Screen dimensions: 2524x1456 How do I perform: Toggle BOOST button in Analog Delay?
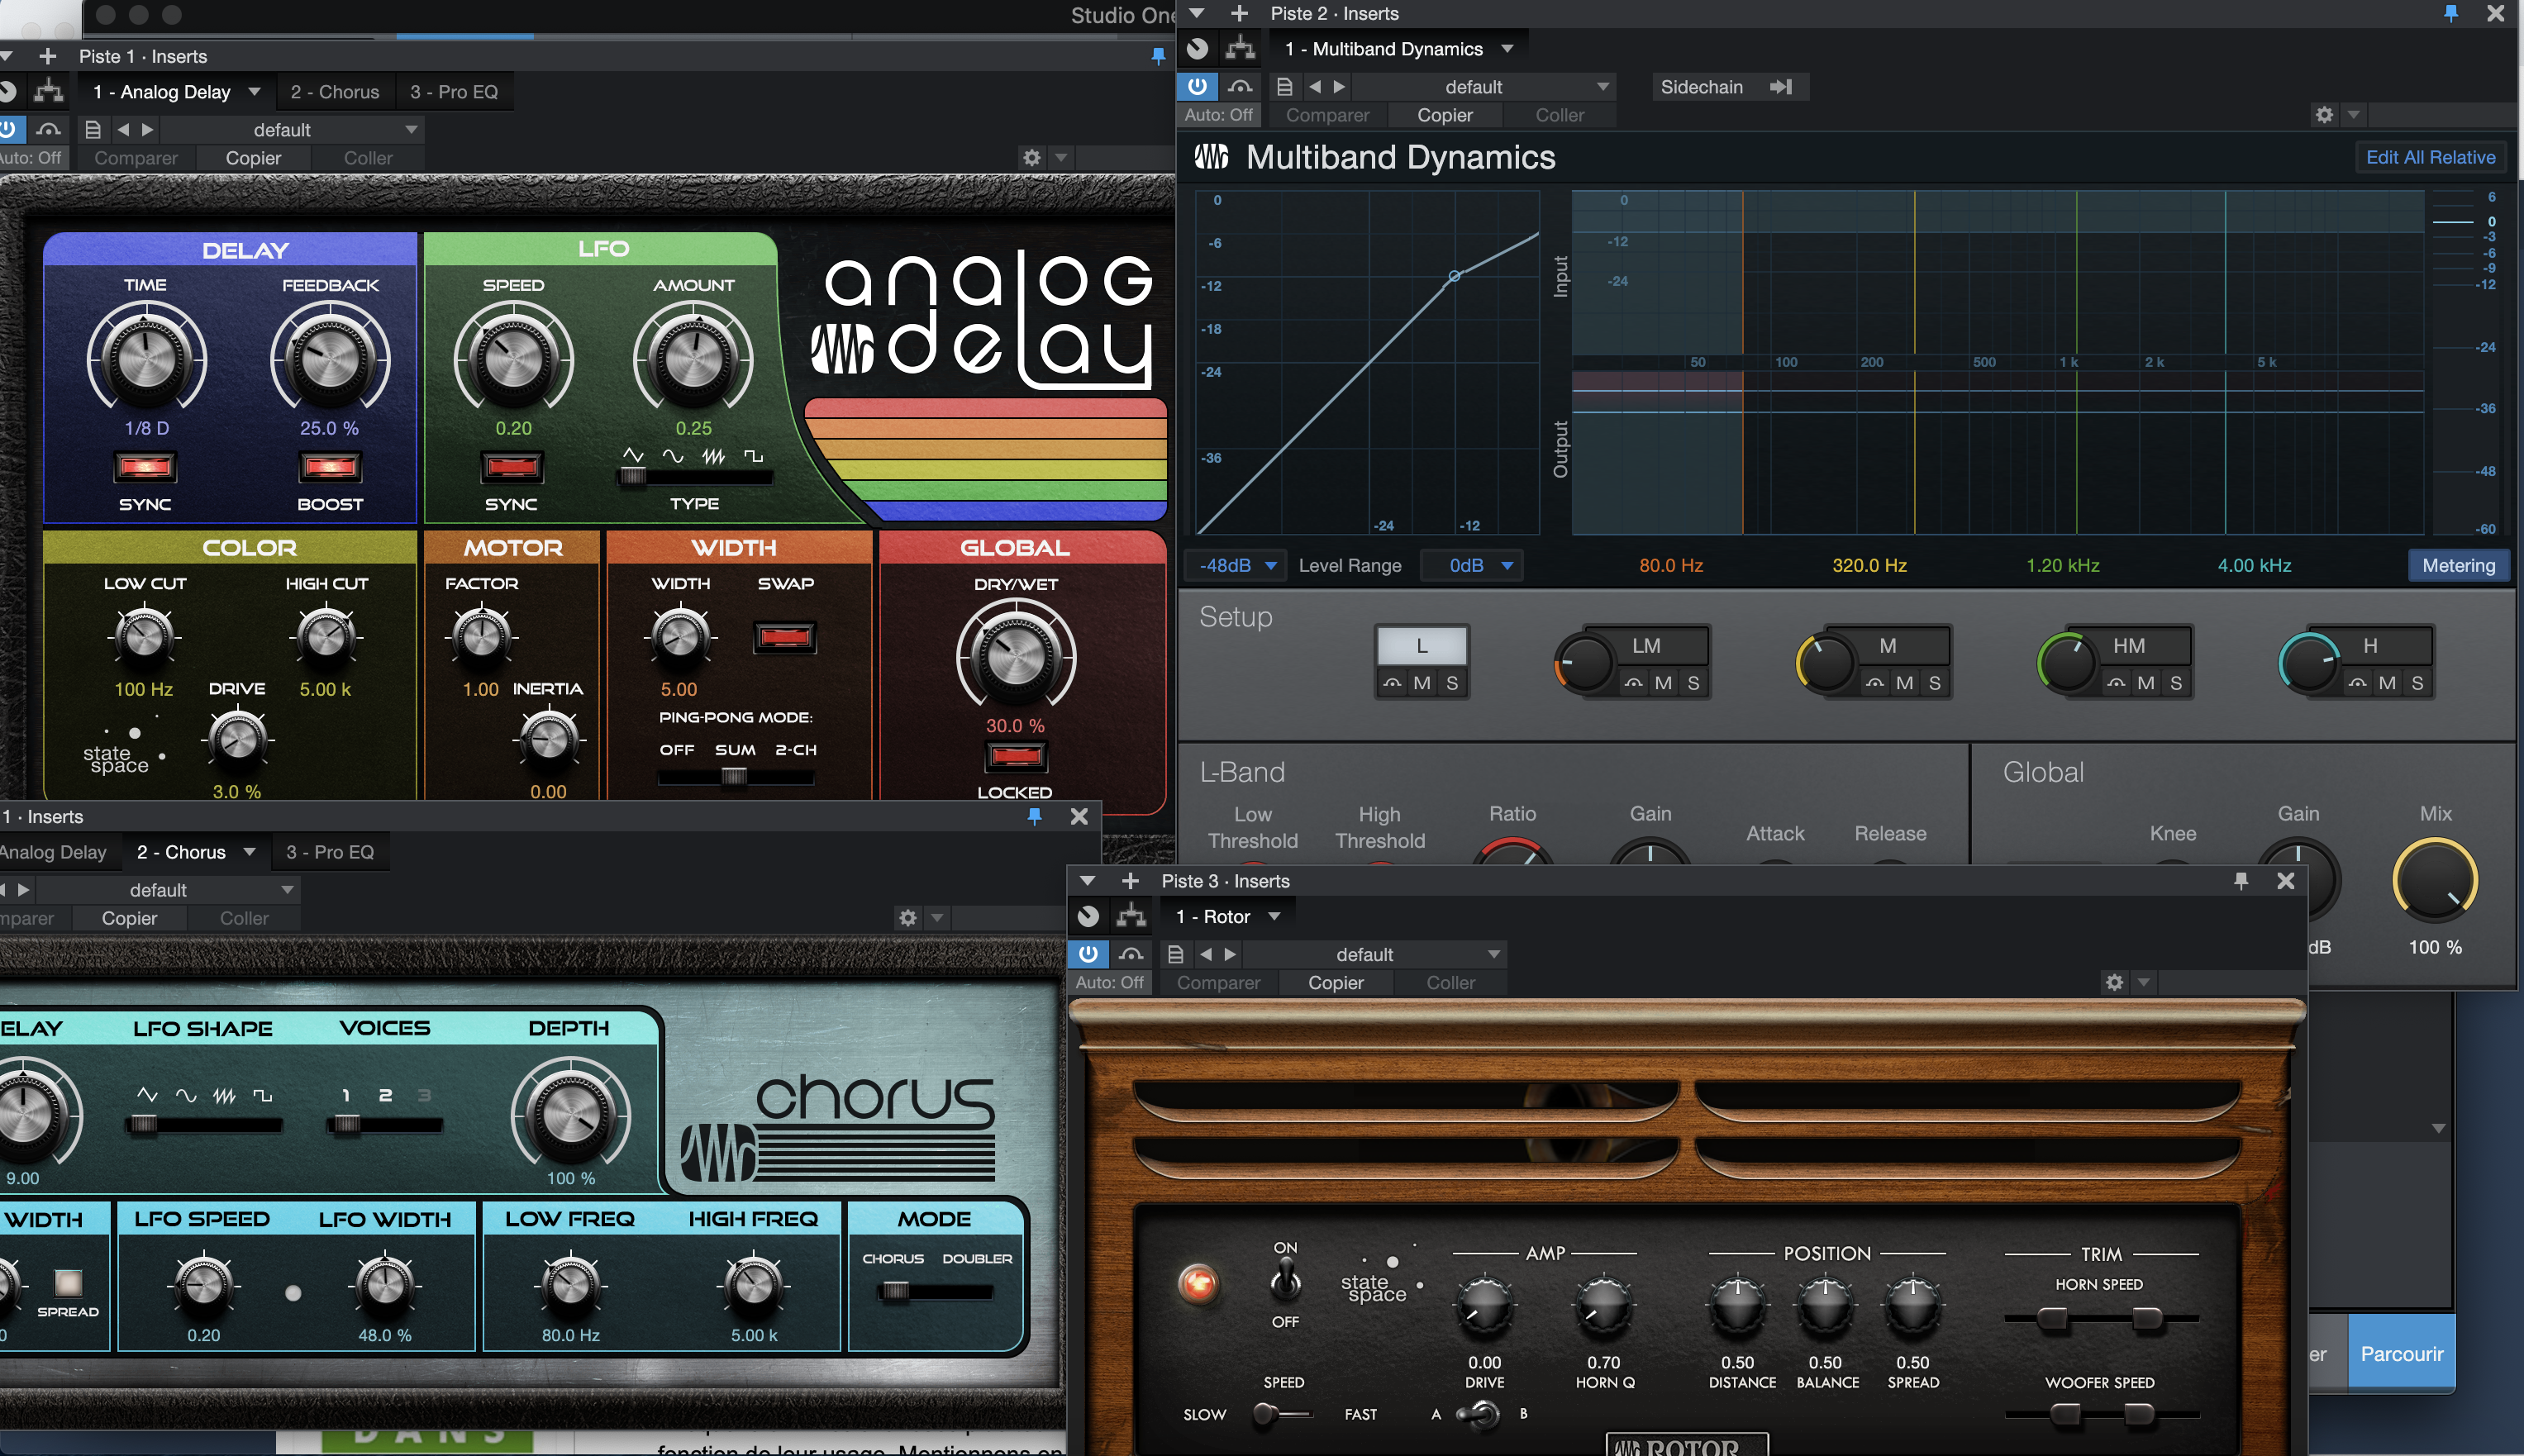point(329,467)
